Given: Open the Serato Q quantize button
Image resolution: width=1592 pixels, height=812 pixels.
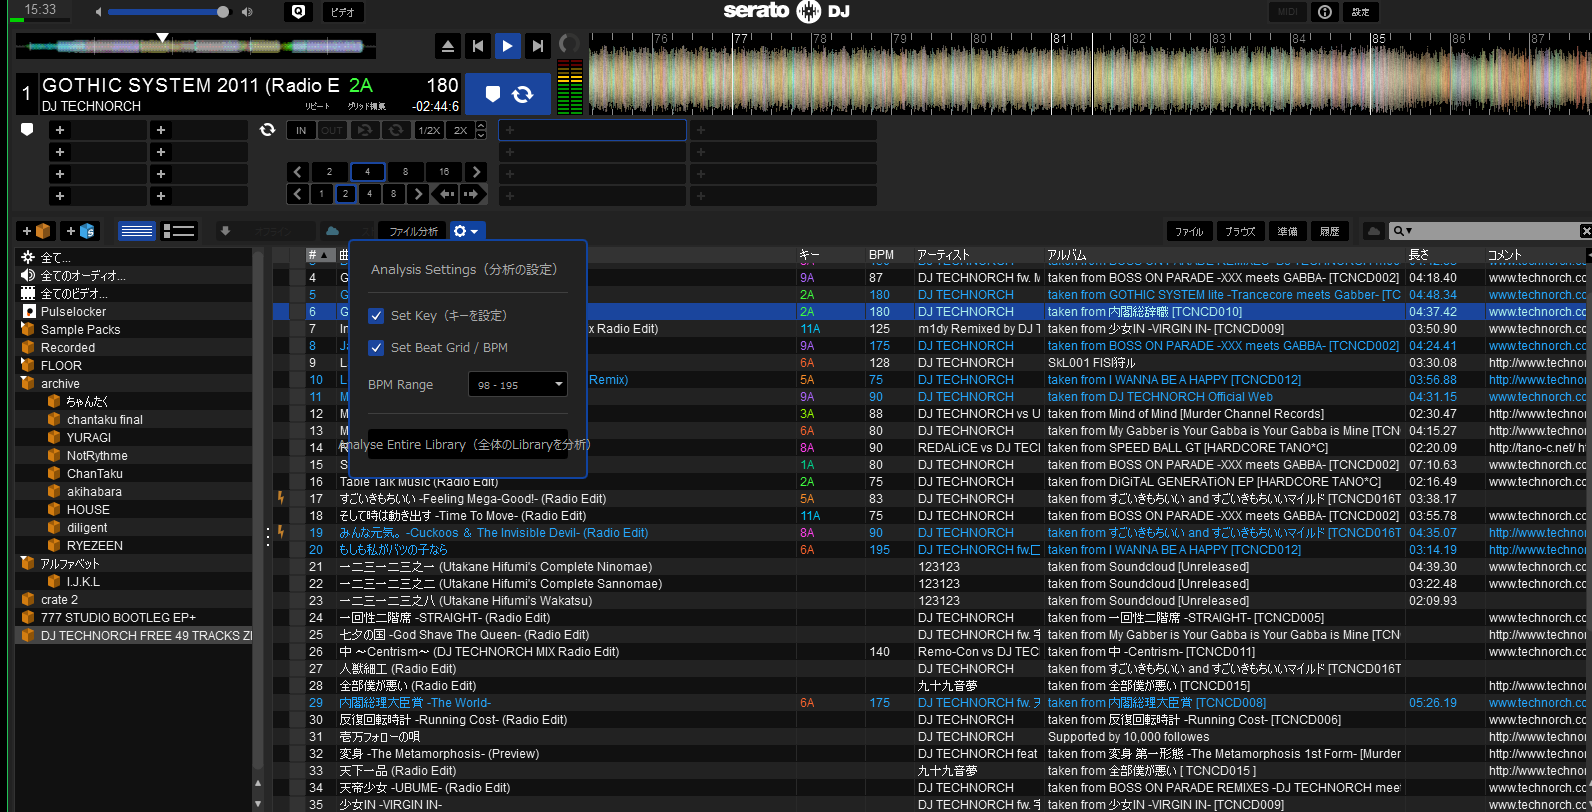Looking at the screenshot, I should [x=298, y=12].
